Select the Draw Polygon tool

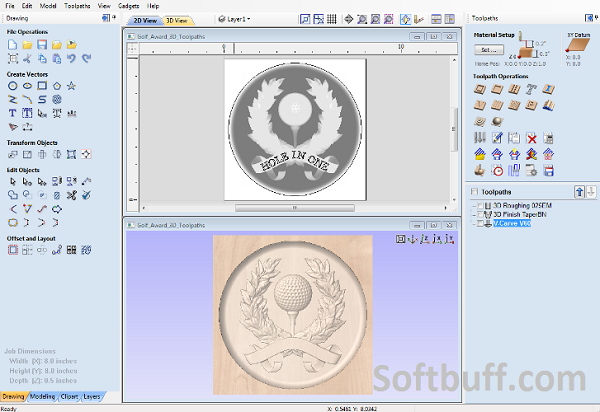[x=57, y=86]
